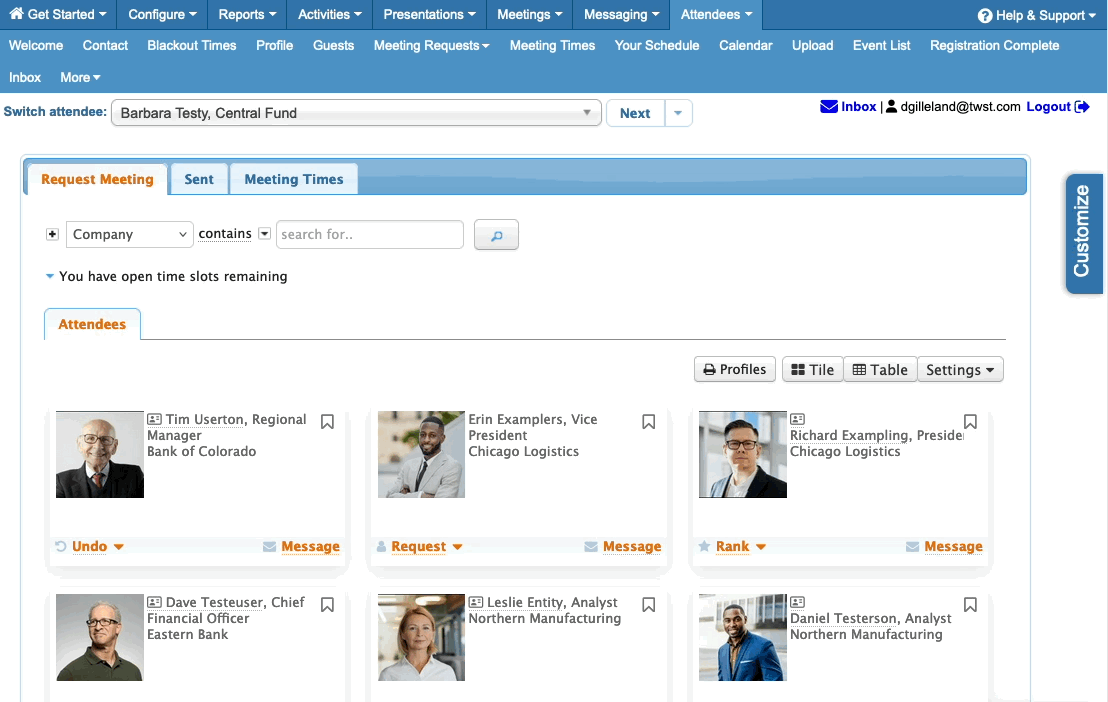Open Blackout Times page
Viewport: 1108px width, 702px height.
pos(191,45)
